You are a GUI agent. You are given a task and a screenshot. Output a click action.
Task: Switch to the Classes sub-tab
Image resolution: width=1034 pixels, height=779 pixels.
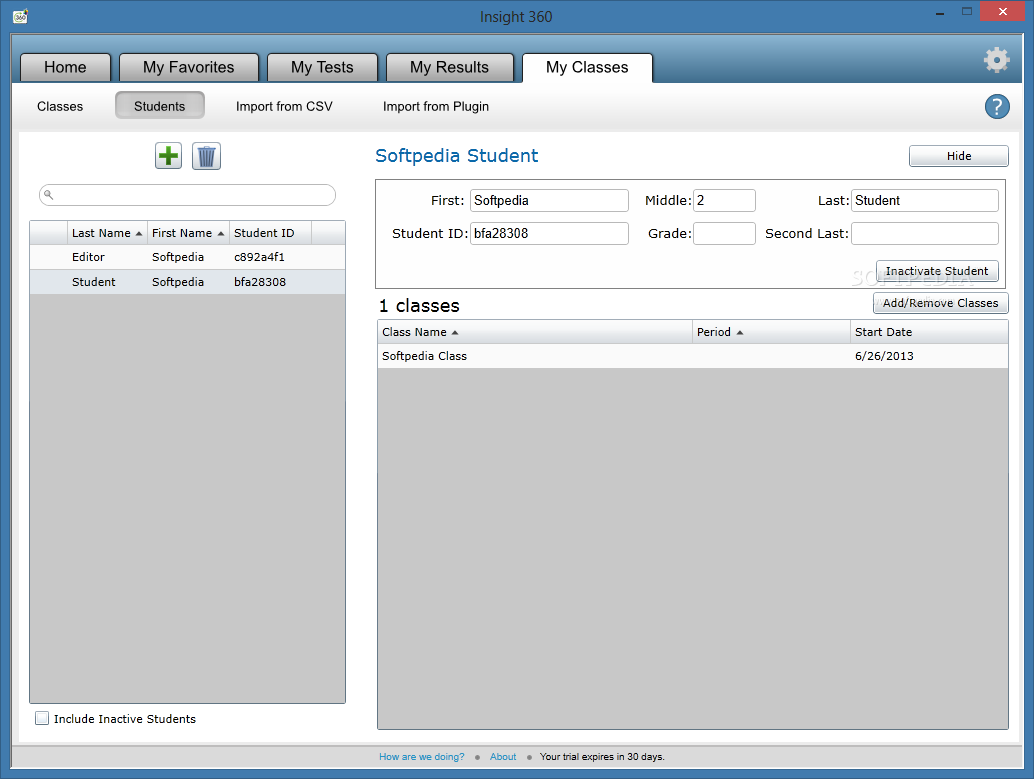[x=60, y=106]
